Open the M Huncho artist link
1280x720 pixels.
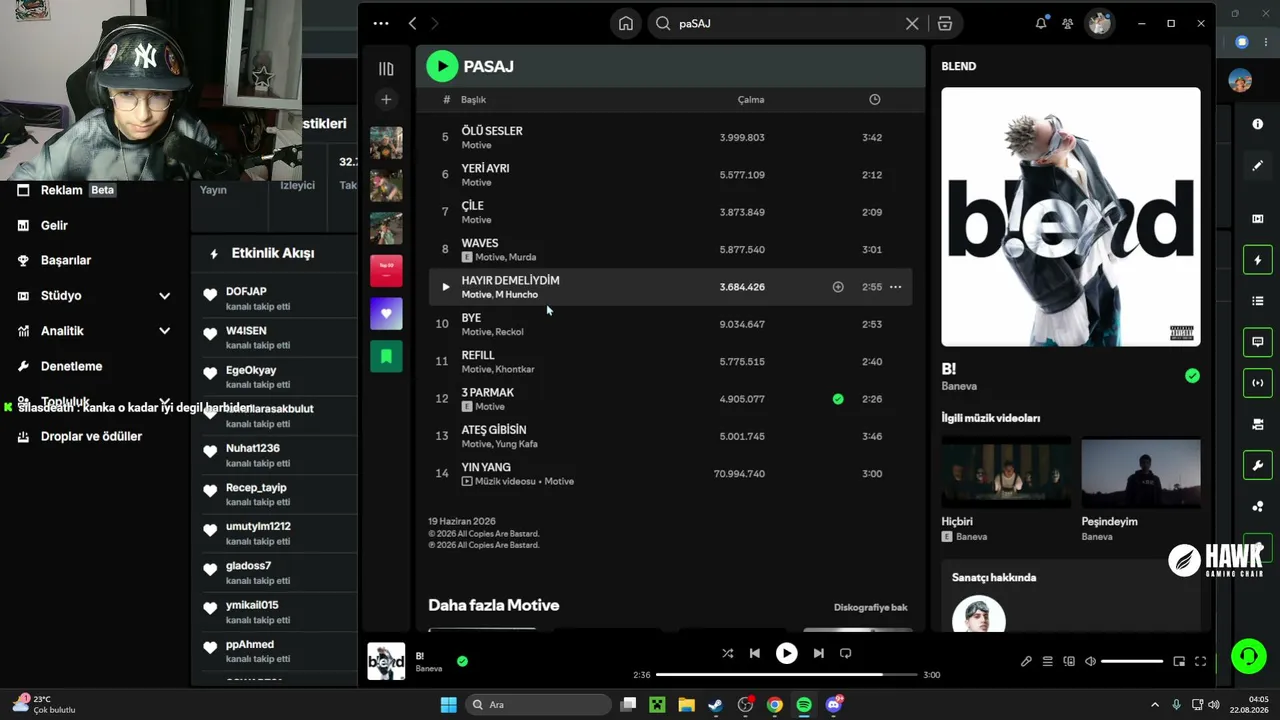point(517,295)
